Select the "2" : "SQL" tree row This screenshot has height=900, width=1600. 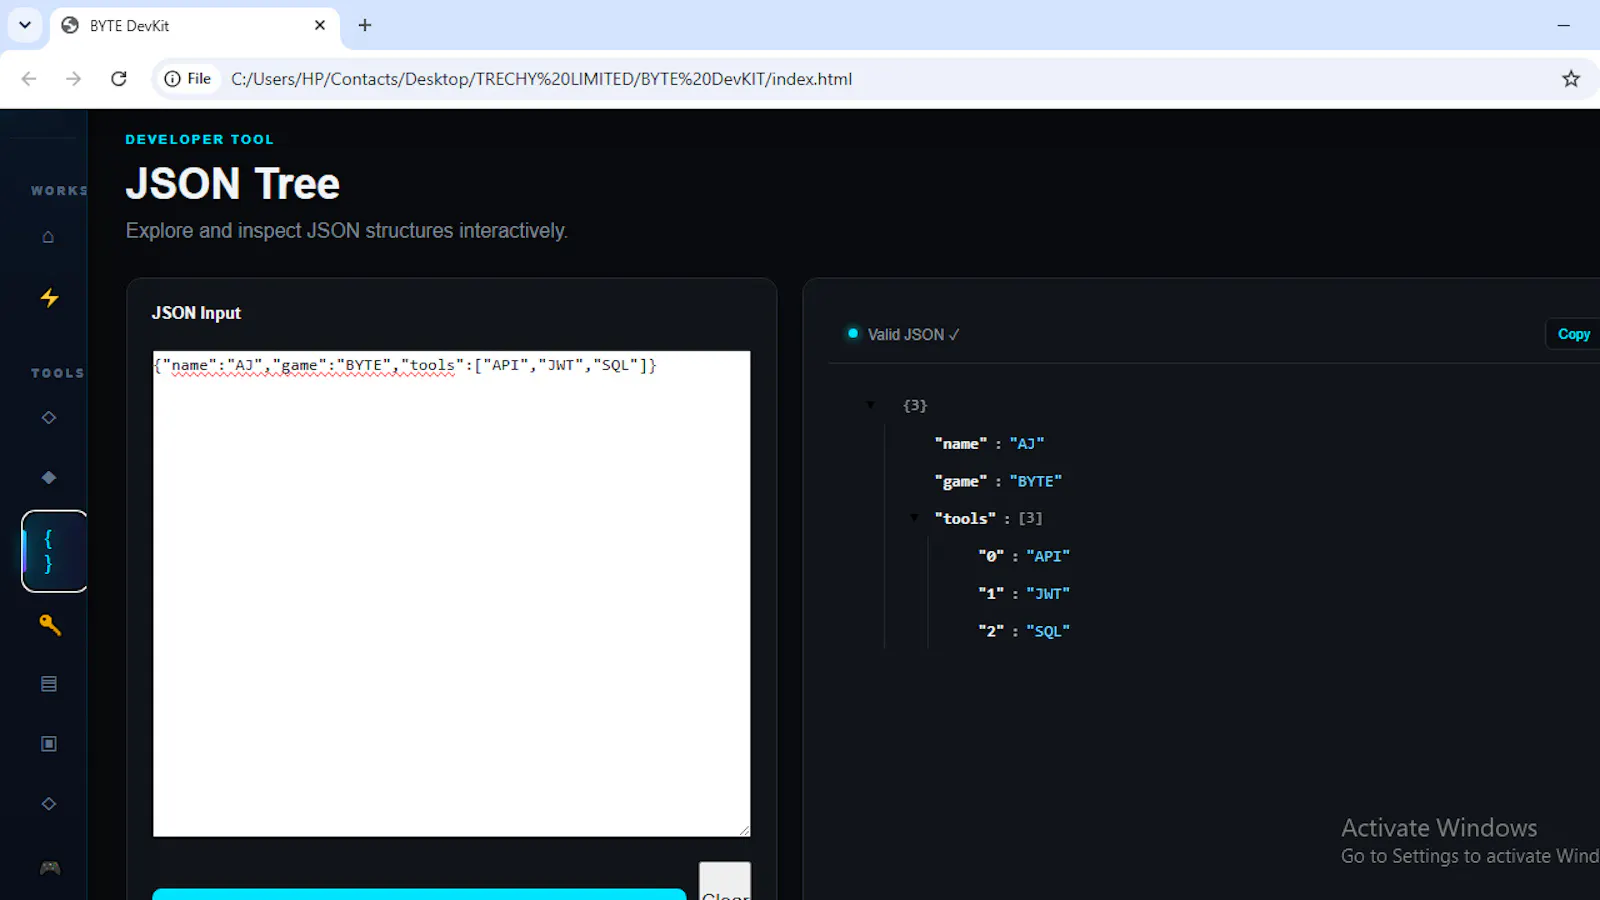click(1024, 631)
